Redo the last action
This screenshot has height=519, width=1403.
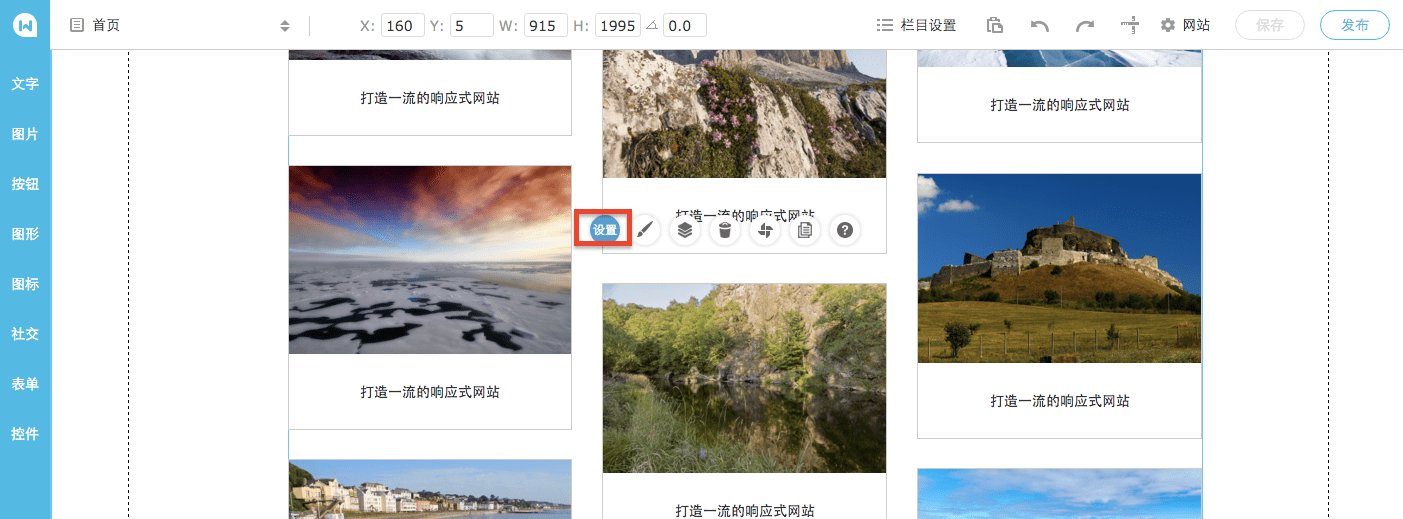pyautogui.click(x=1085, y=26)
